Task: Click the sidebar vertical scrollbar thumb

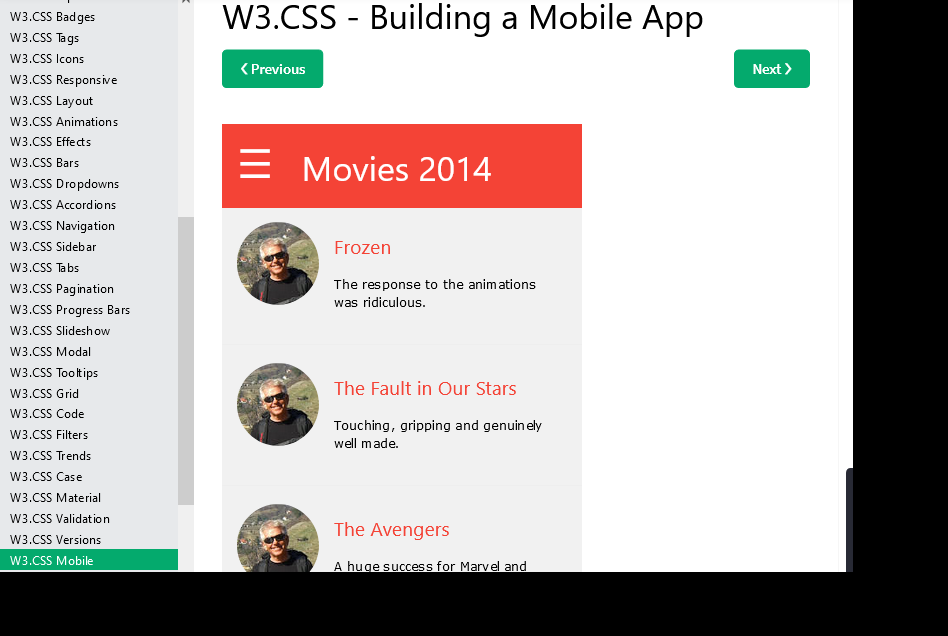Action: (186, 361)
